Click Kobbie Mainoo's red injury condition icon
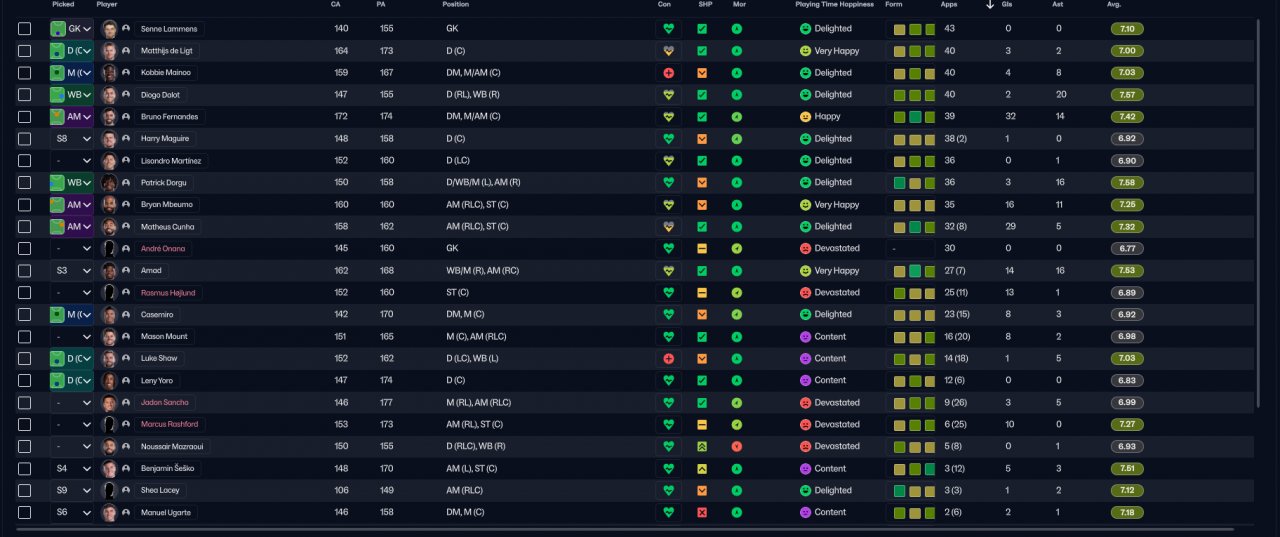The image size is (1280, 537). point(669,73)
